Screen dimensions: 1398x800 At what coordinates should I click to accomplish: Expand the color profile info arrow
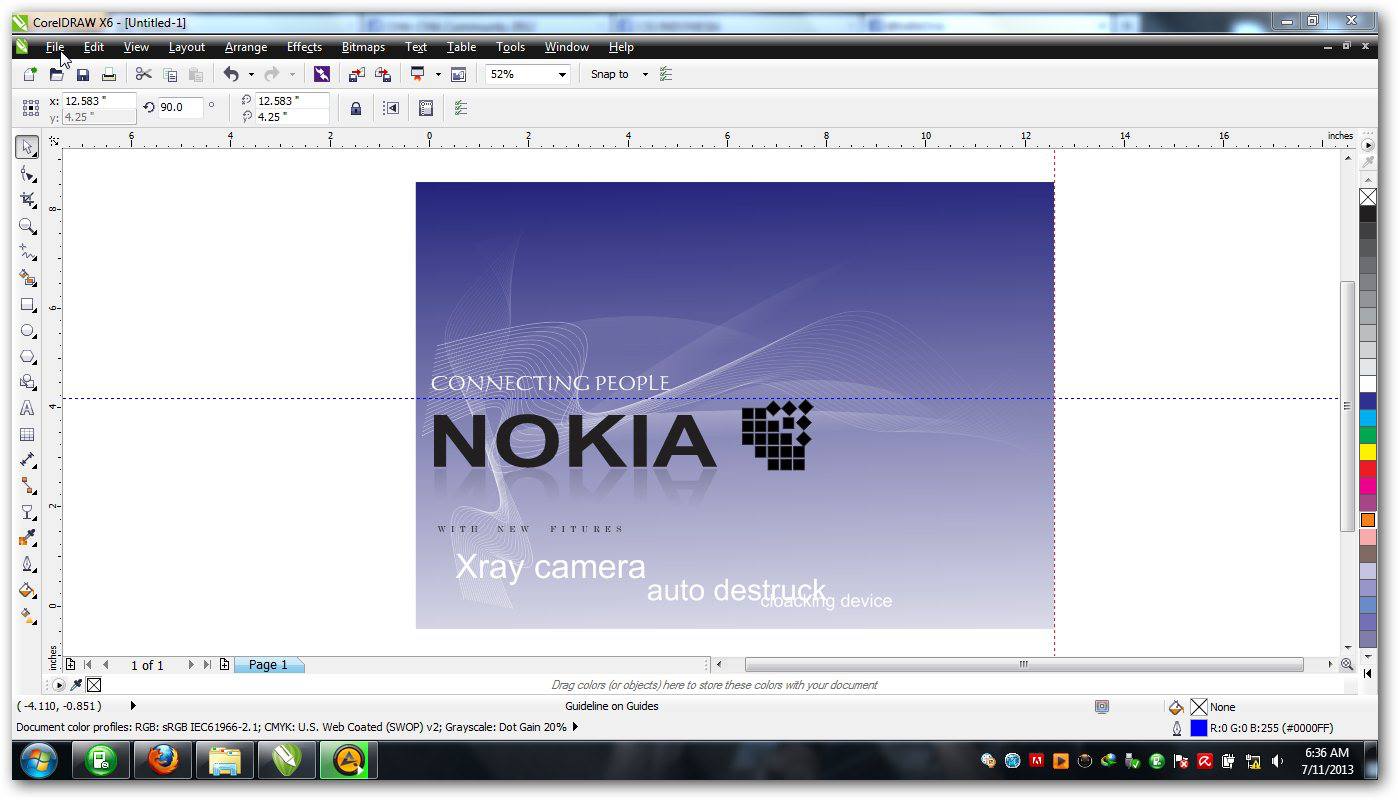click(x=574, y=727)
